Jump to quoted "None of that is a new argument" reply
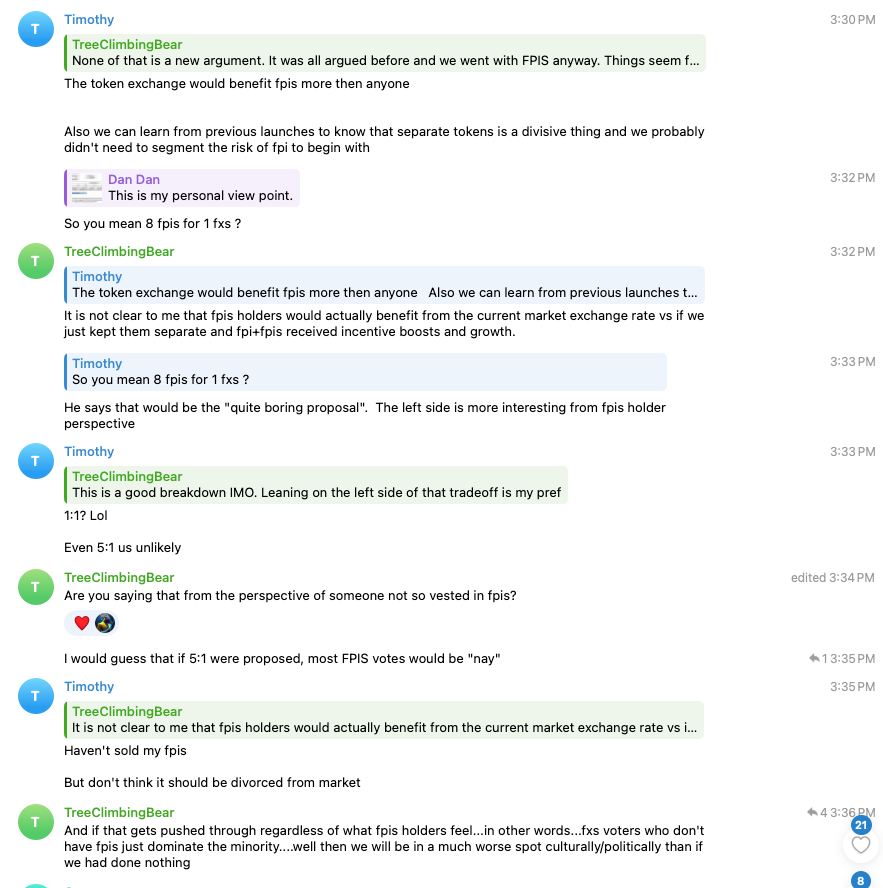 [x=385, y=53]
